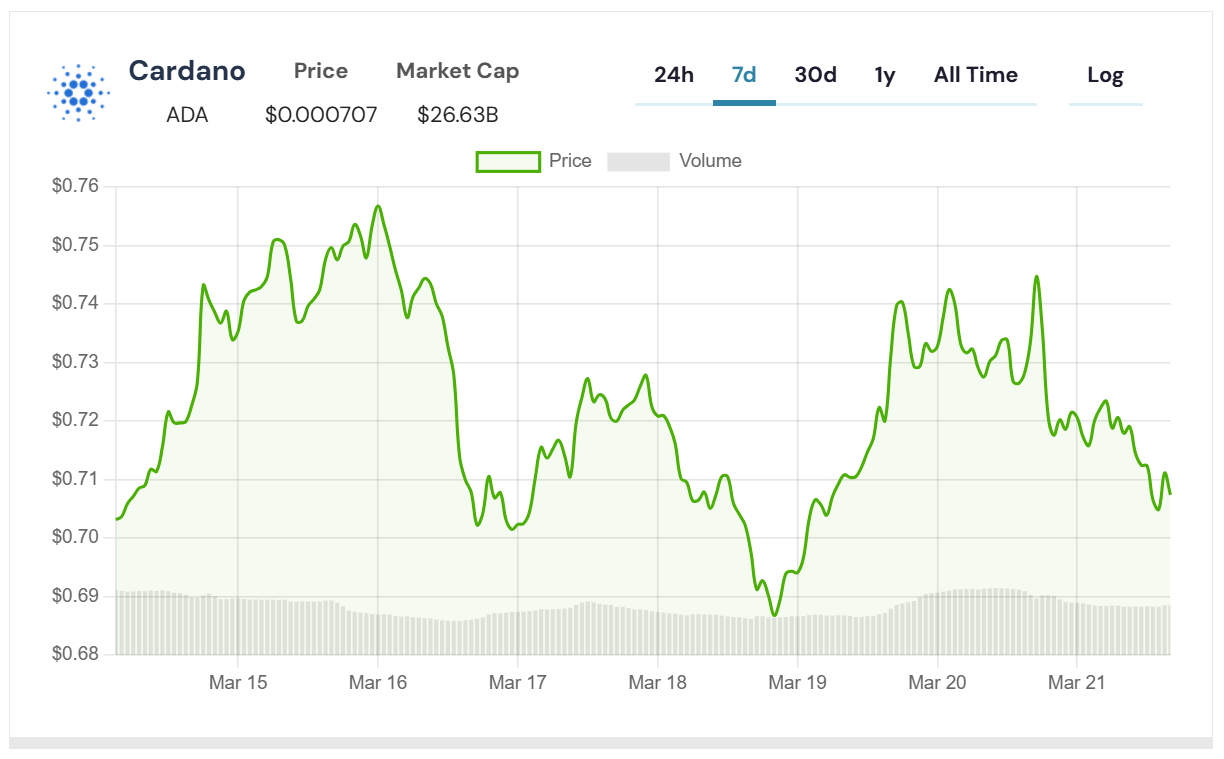Screen dimensions: 1224x759
Task: Click the $0.000707 price value
Action: pos(321,115)
